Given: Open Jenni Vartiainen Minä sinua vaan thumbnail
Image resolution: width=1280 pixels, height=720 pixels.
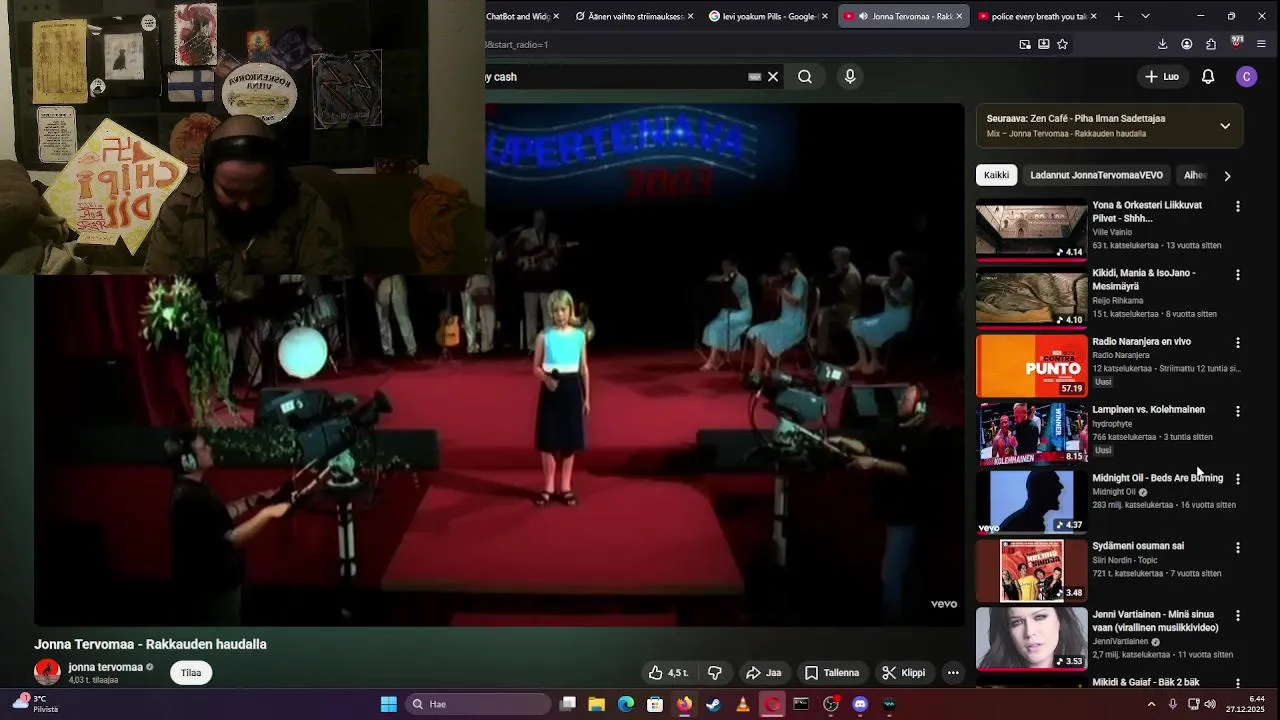Looking at the screenshot, I should point(1031,638).
